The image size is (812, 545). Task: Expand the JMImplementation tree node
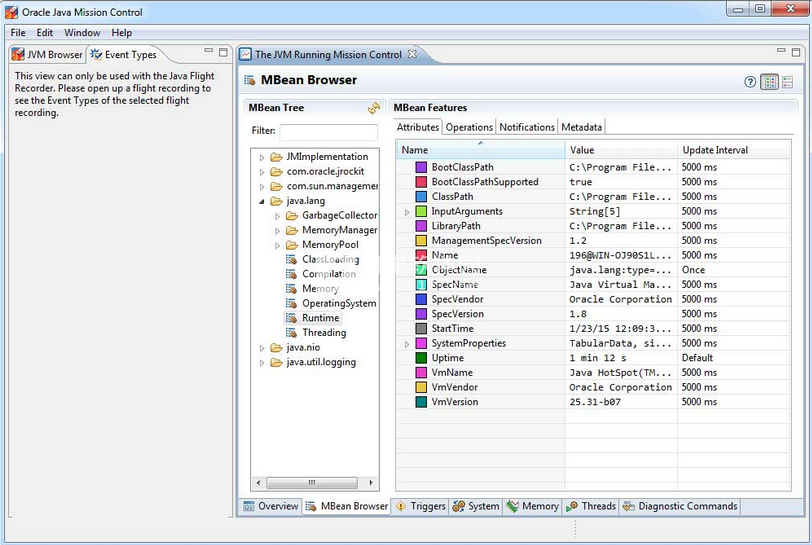[x=262, y=157]
